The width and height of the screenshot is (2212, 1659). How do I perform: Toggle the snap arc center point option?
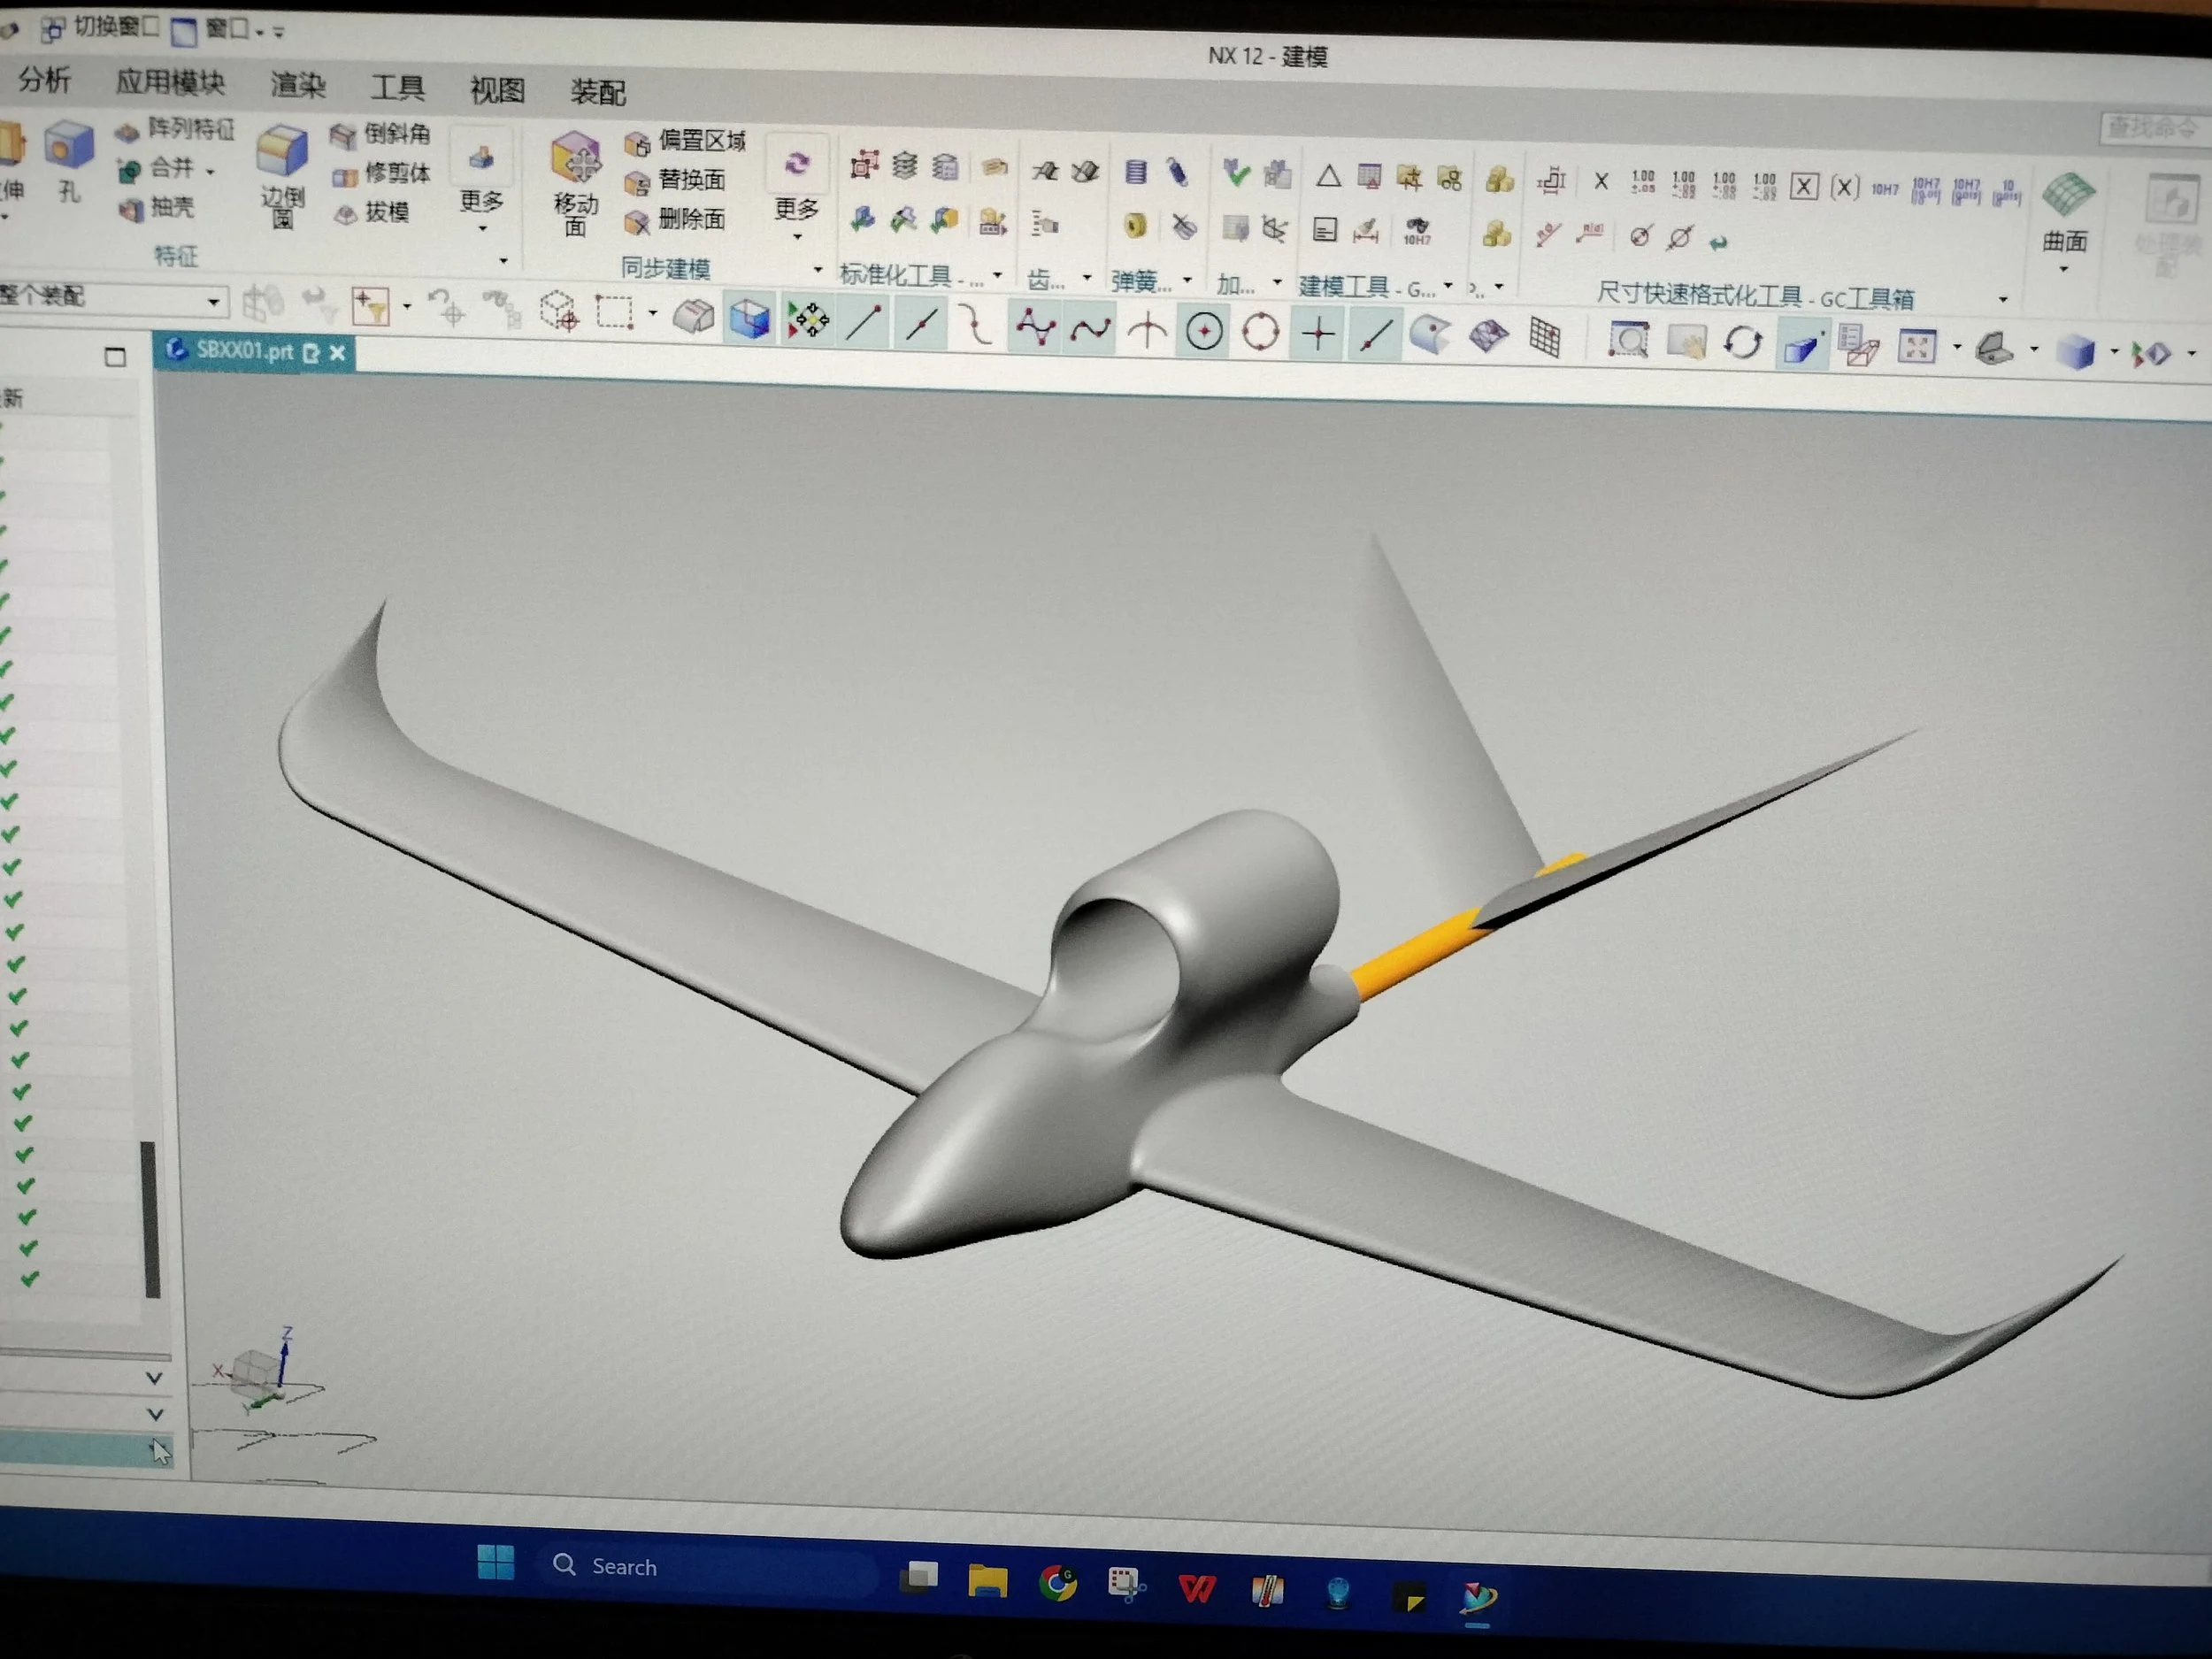1204,331
